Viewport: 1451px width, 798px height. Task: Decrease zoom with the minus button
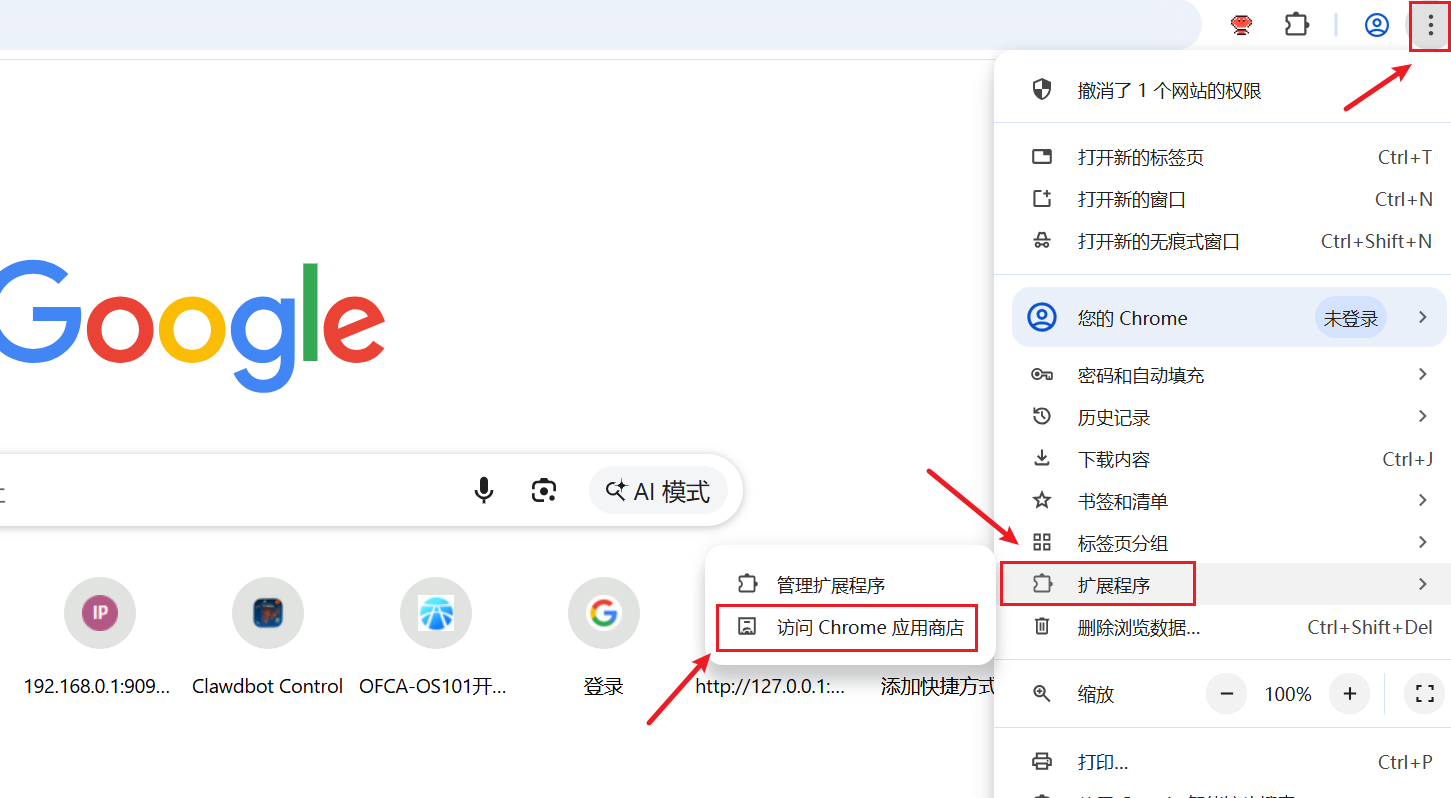tap(1226, 693)
